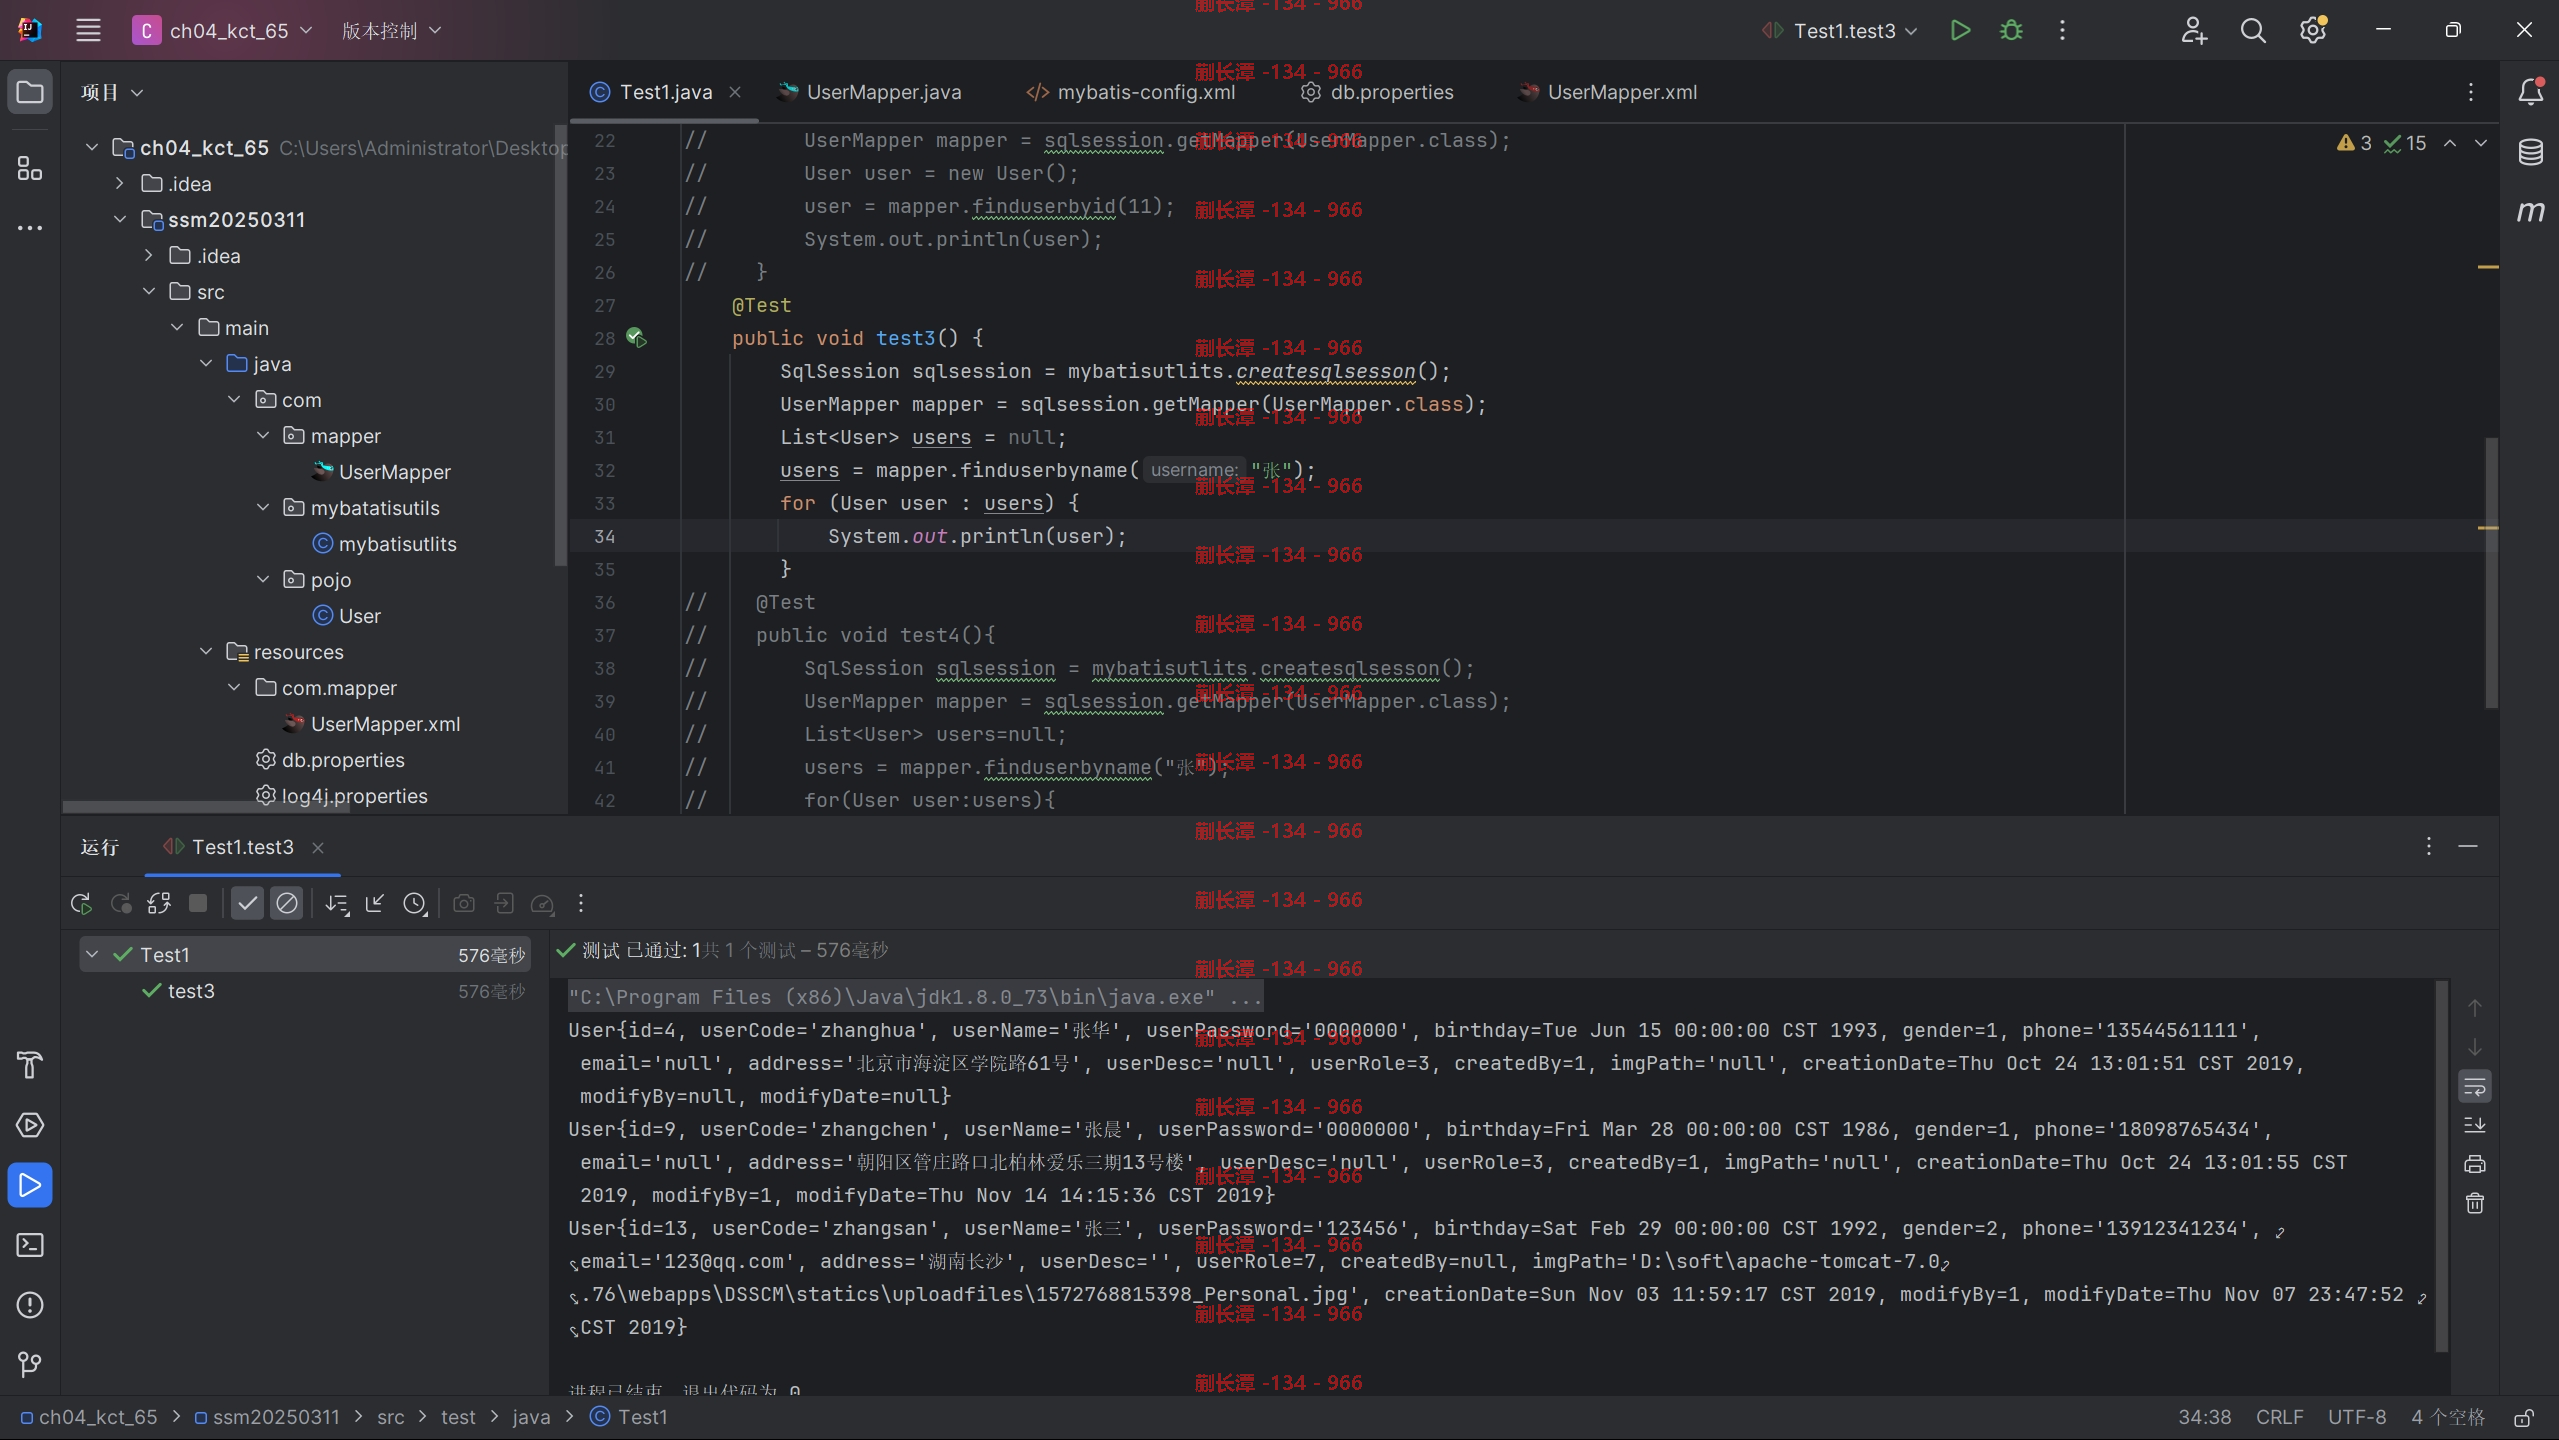Open 版本控制 dropdown
2559x1440 pixels.
[x=391, y=30]
